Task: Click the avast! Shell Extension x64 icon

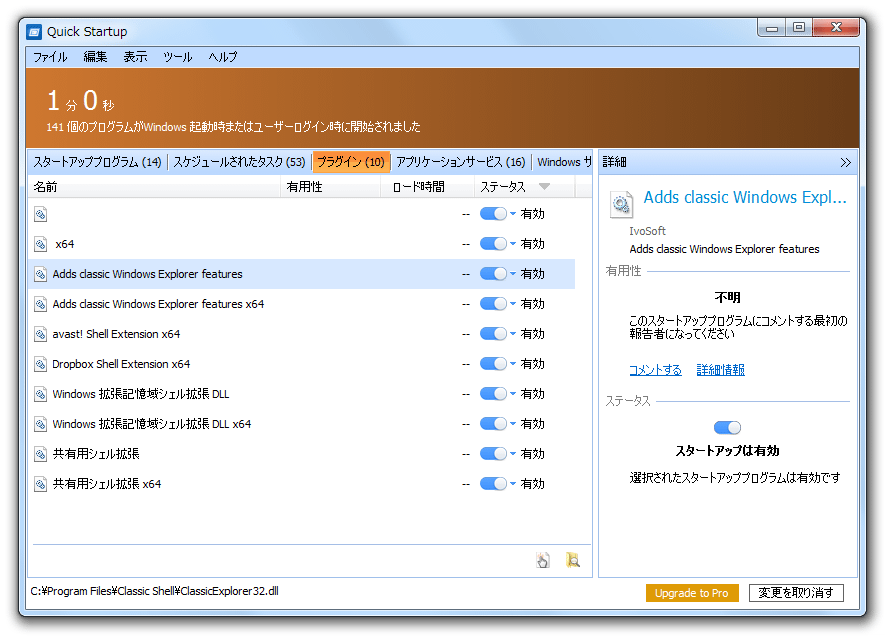Action: 40,334
